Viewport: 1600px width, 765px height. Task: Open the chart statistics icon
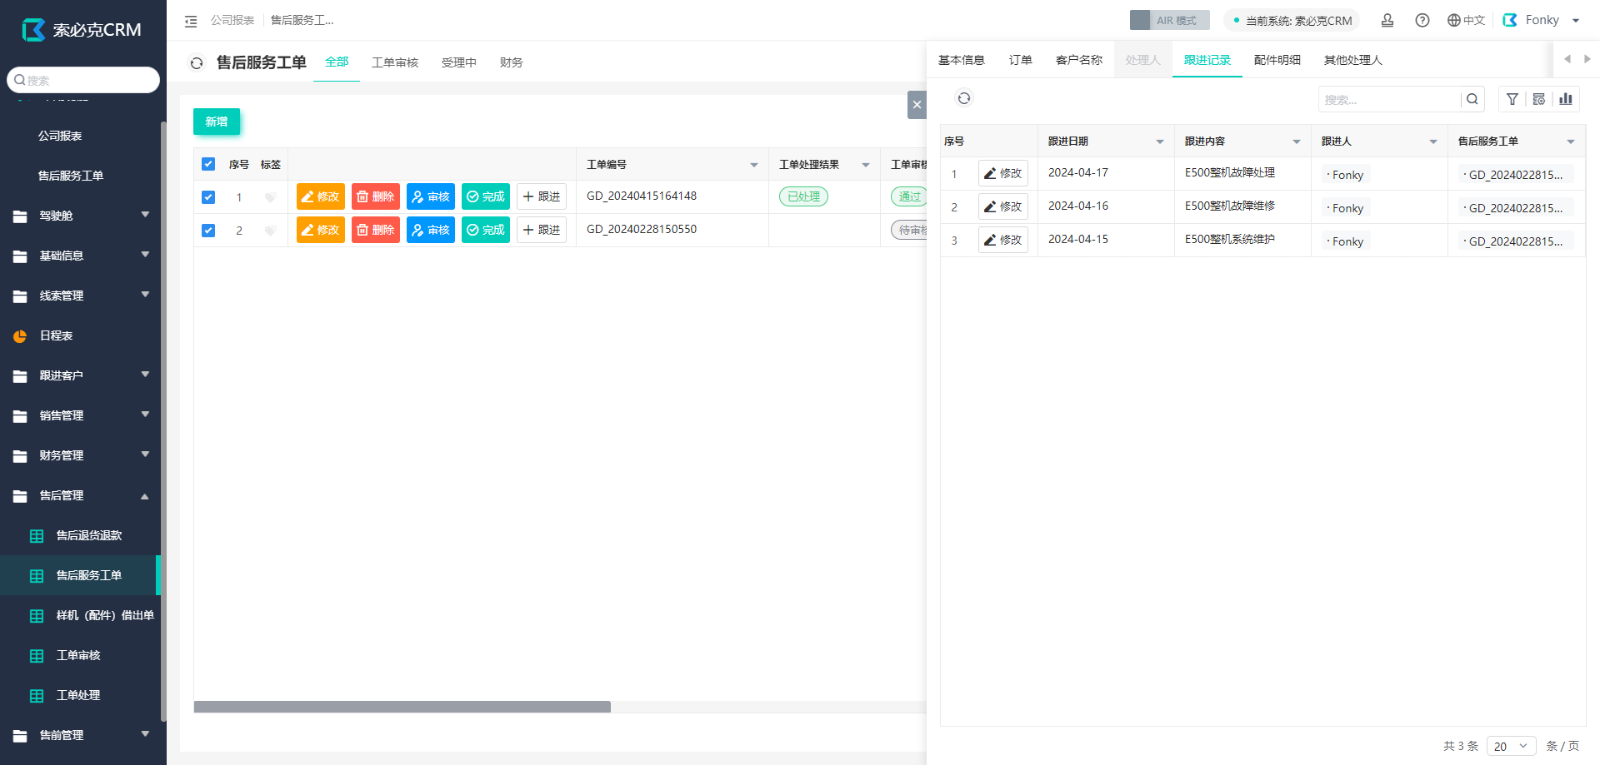(1566, 99)
